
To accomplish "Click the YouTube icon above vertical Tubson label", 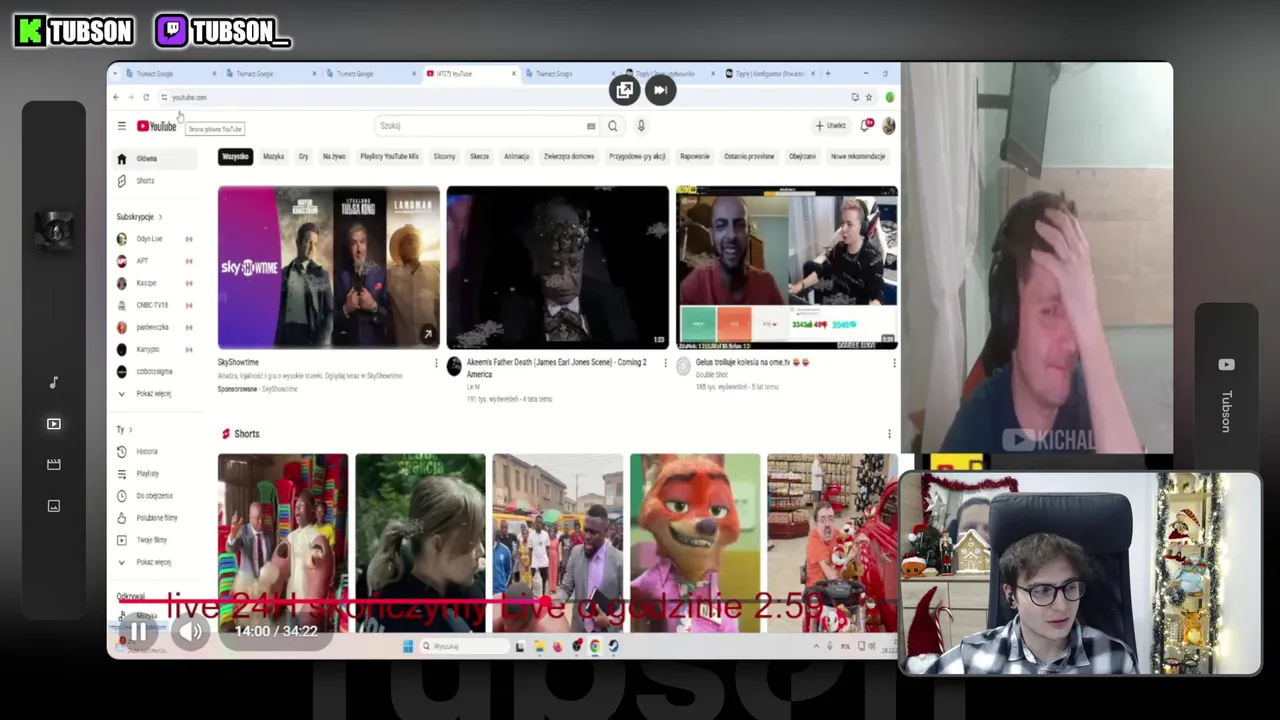I will click(1227, 365).
